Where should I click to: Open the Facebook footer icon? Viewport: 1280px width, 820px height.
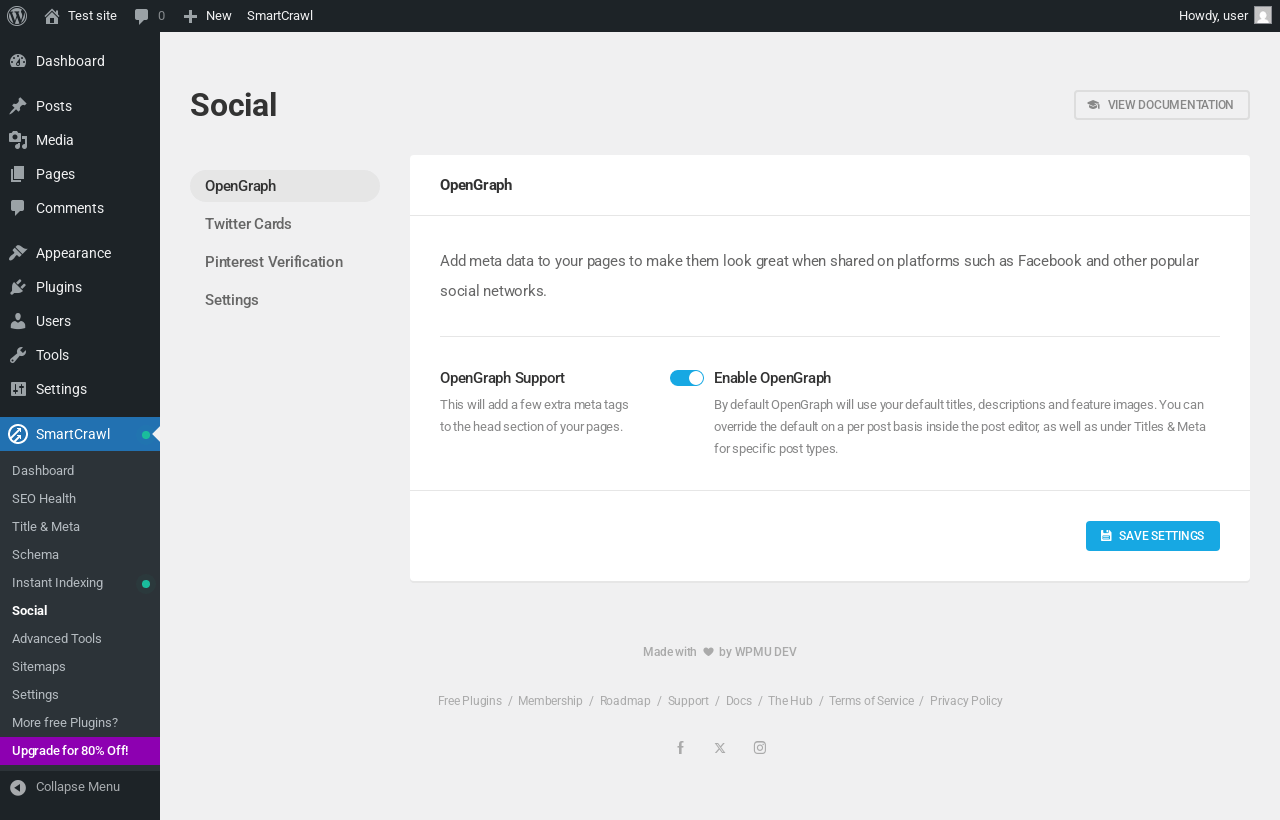680,748
